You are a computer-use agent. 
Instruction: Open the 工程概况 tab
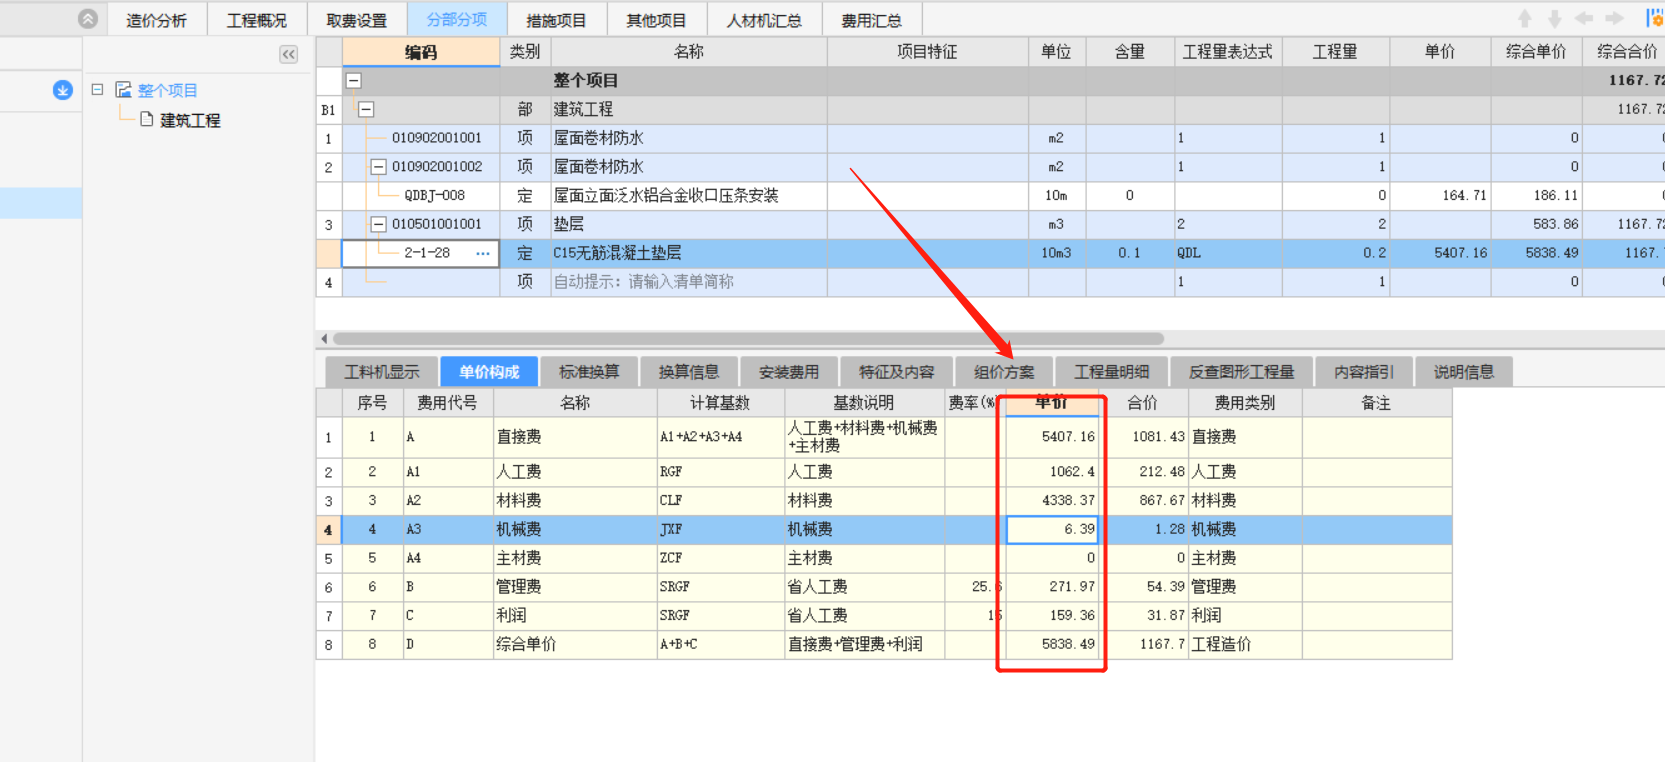(257, 20)
